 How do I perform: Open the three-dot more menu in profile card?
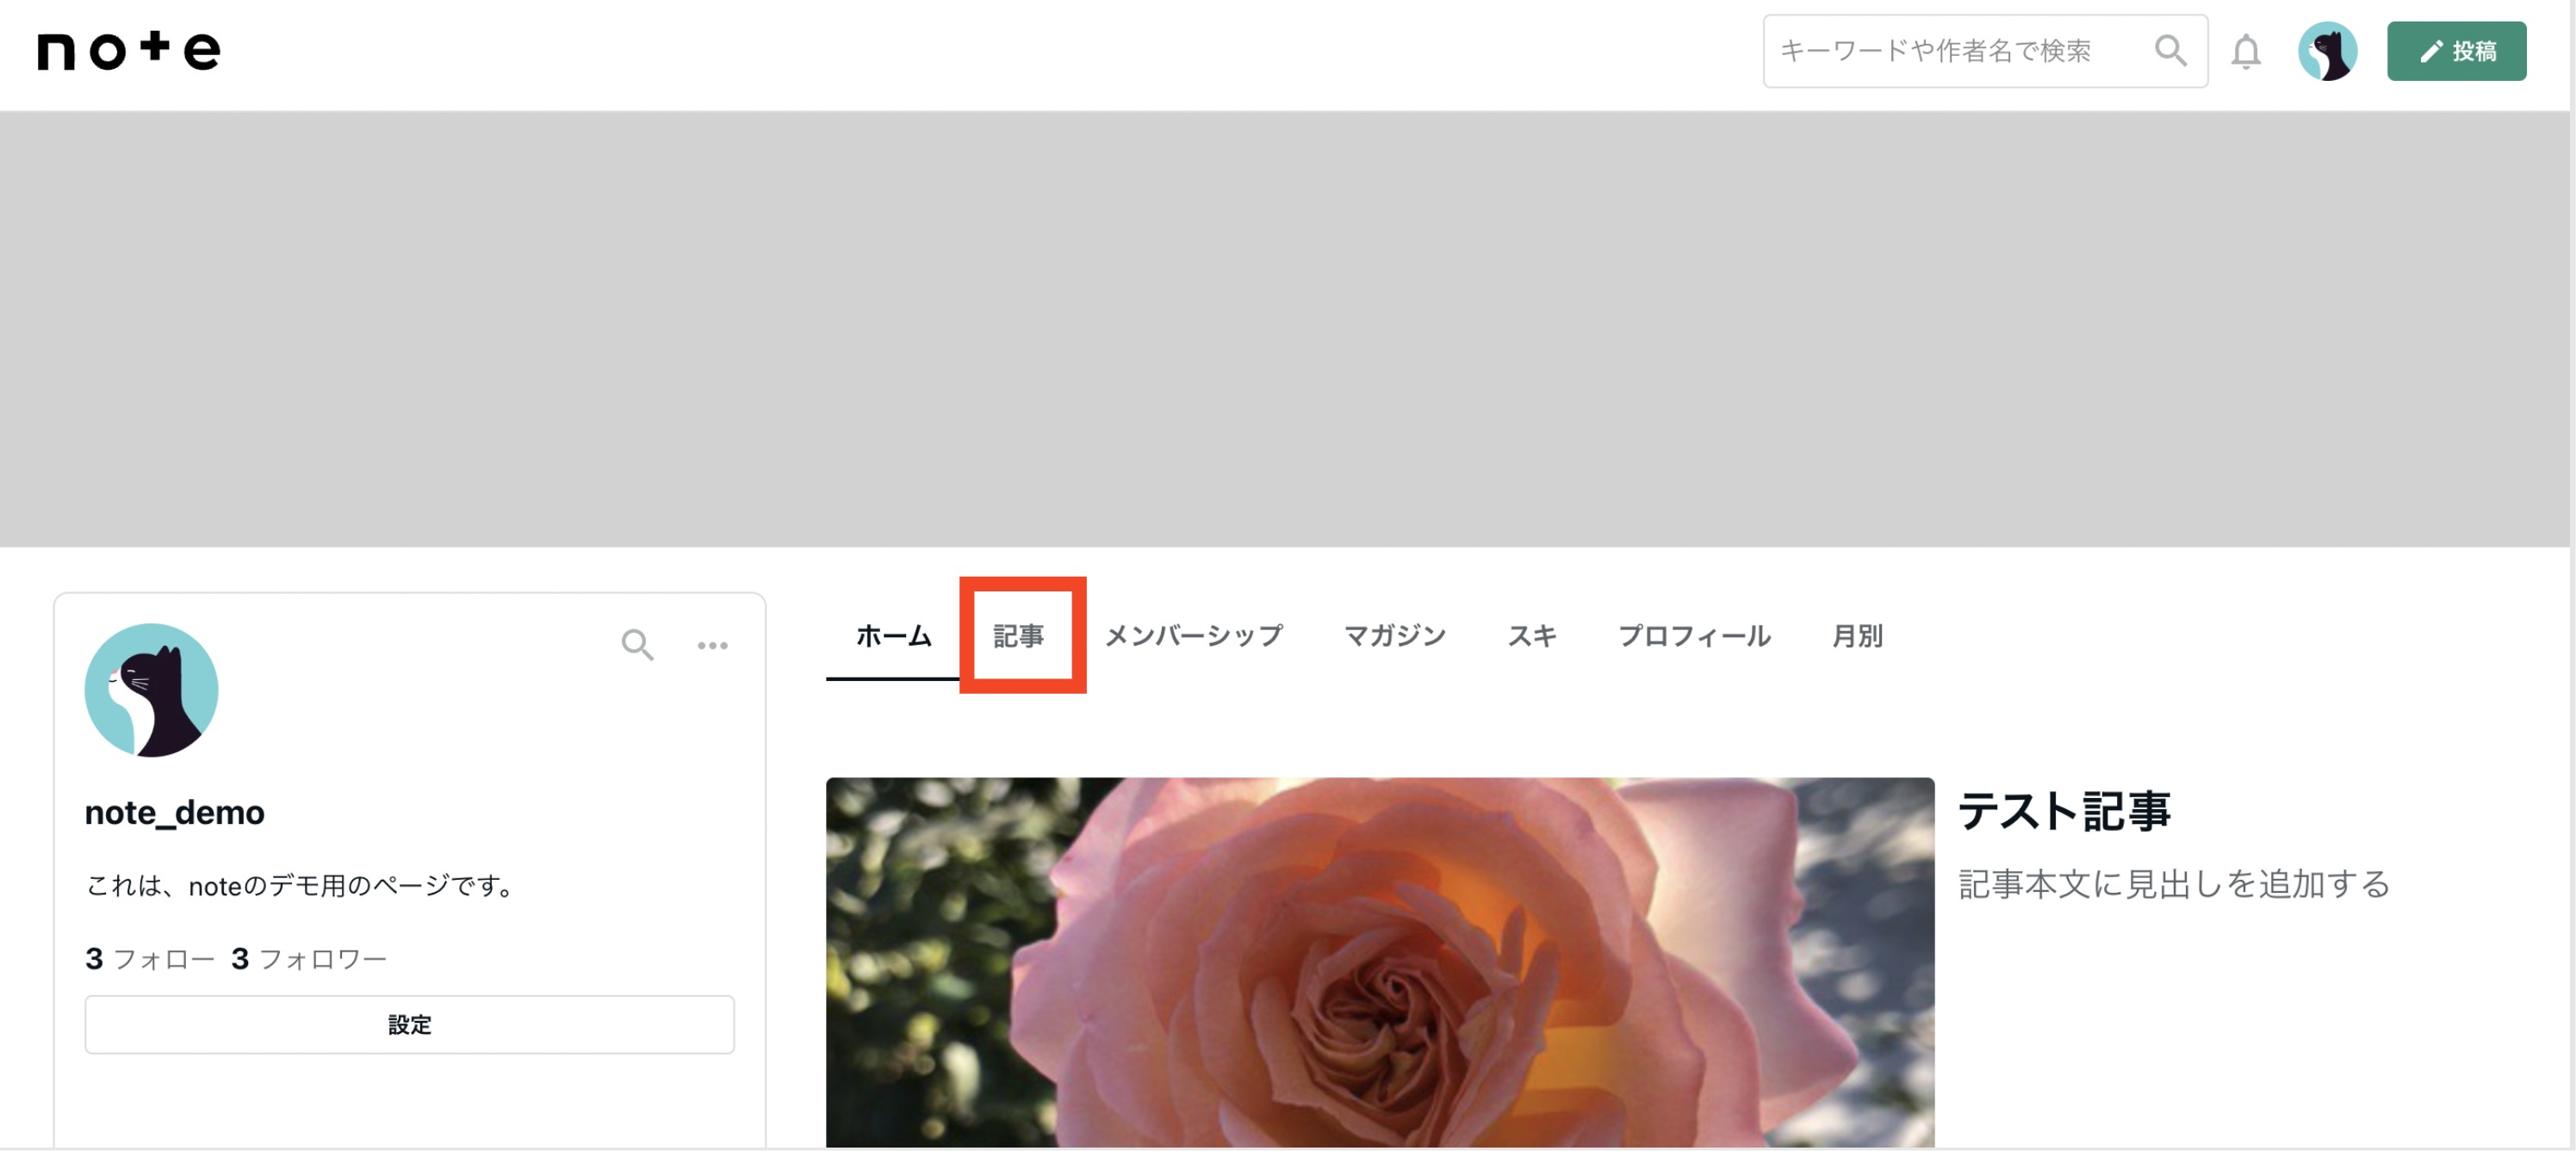click(713, 646)
